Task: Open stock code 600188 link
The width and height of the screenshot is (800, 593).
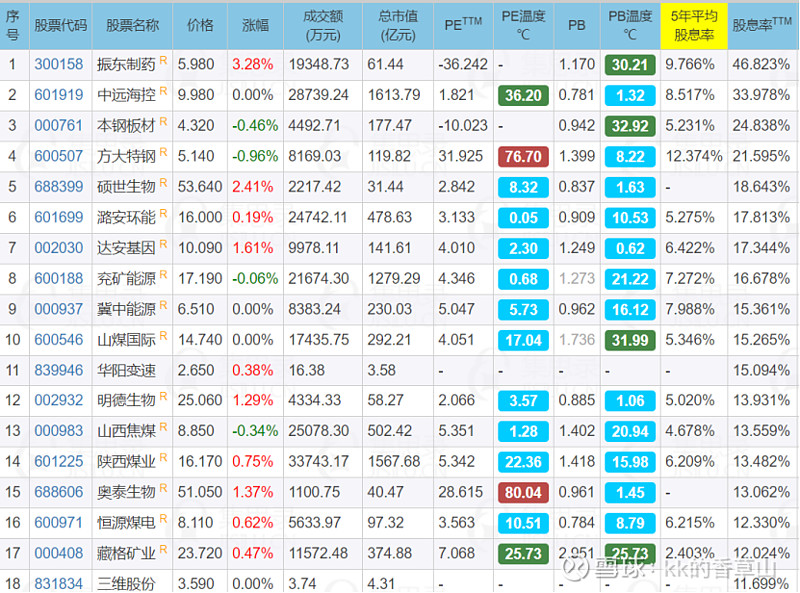Action: click(x=59, y=279)
